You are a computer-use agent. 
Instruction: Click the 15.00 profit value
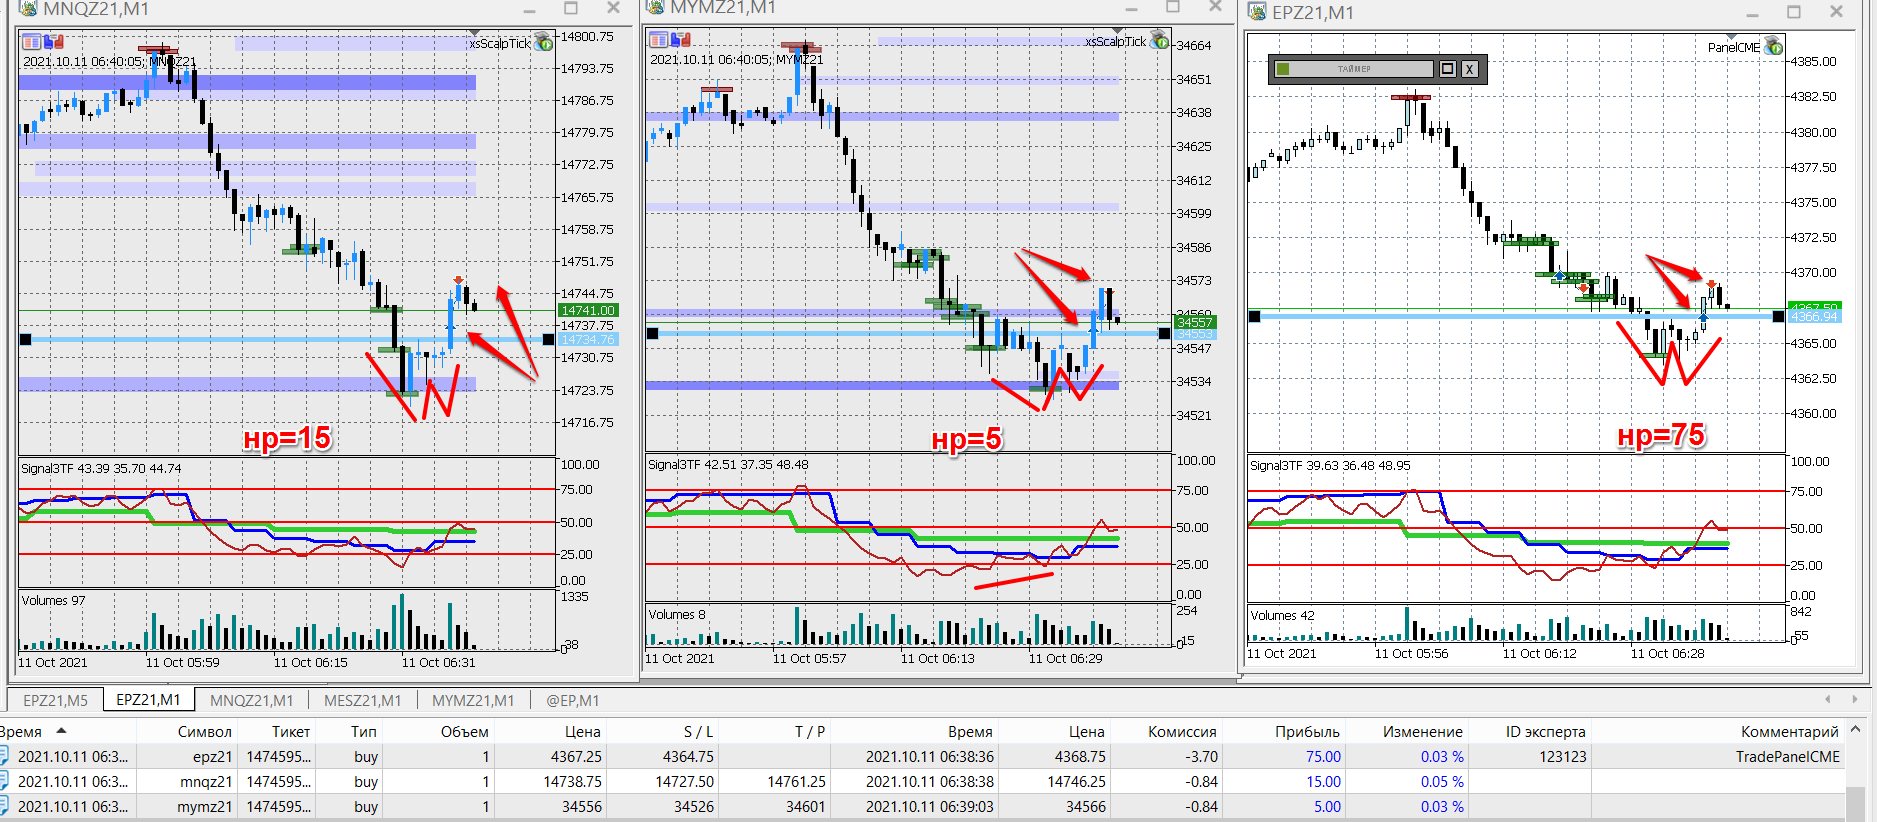pyautogui.click(x=1323, y=781)
